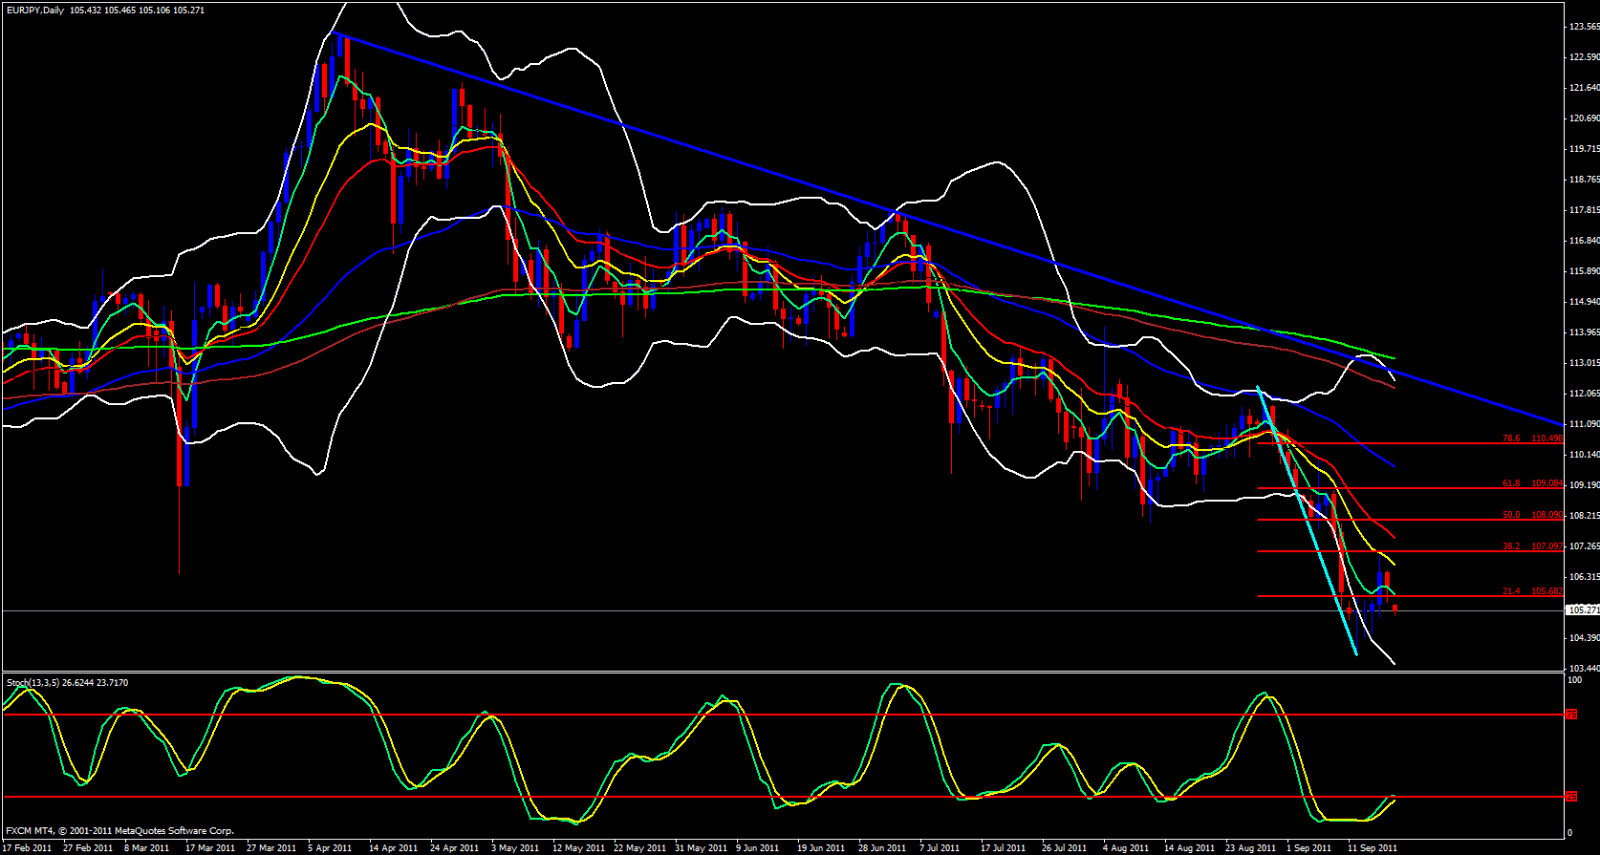Click the 27 Mar 2011 date label
1600x855 pixels.
271,848
